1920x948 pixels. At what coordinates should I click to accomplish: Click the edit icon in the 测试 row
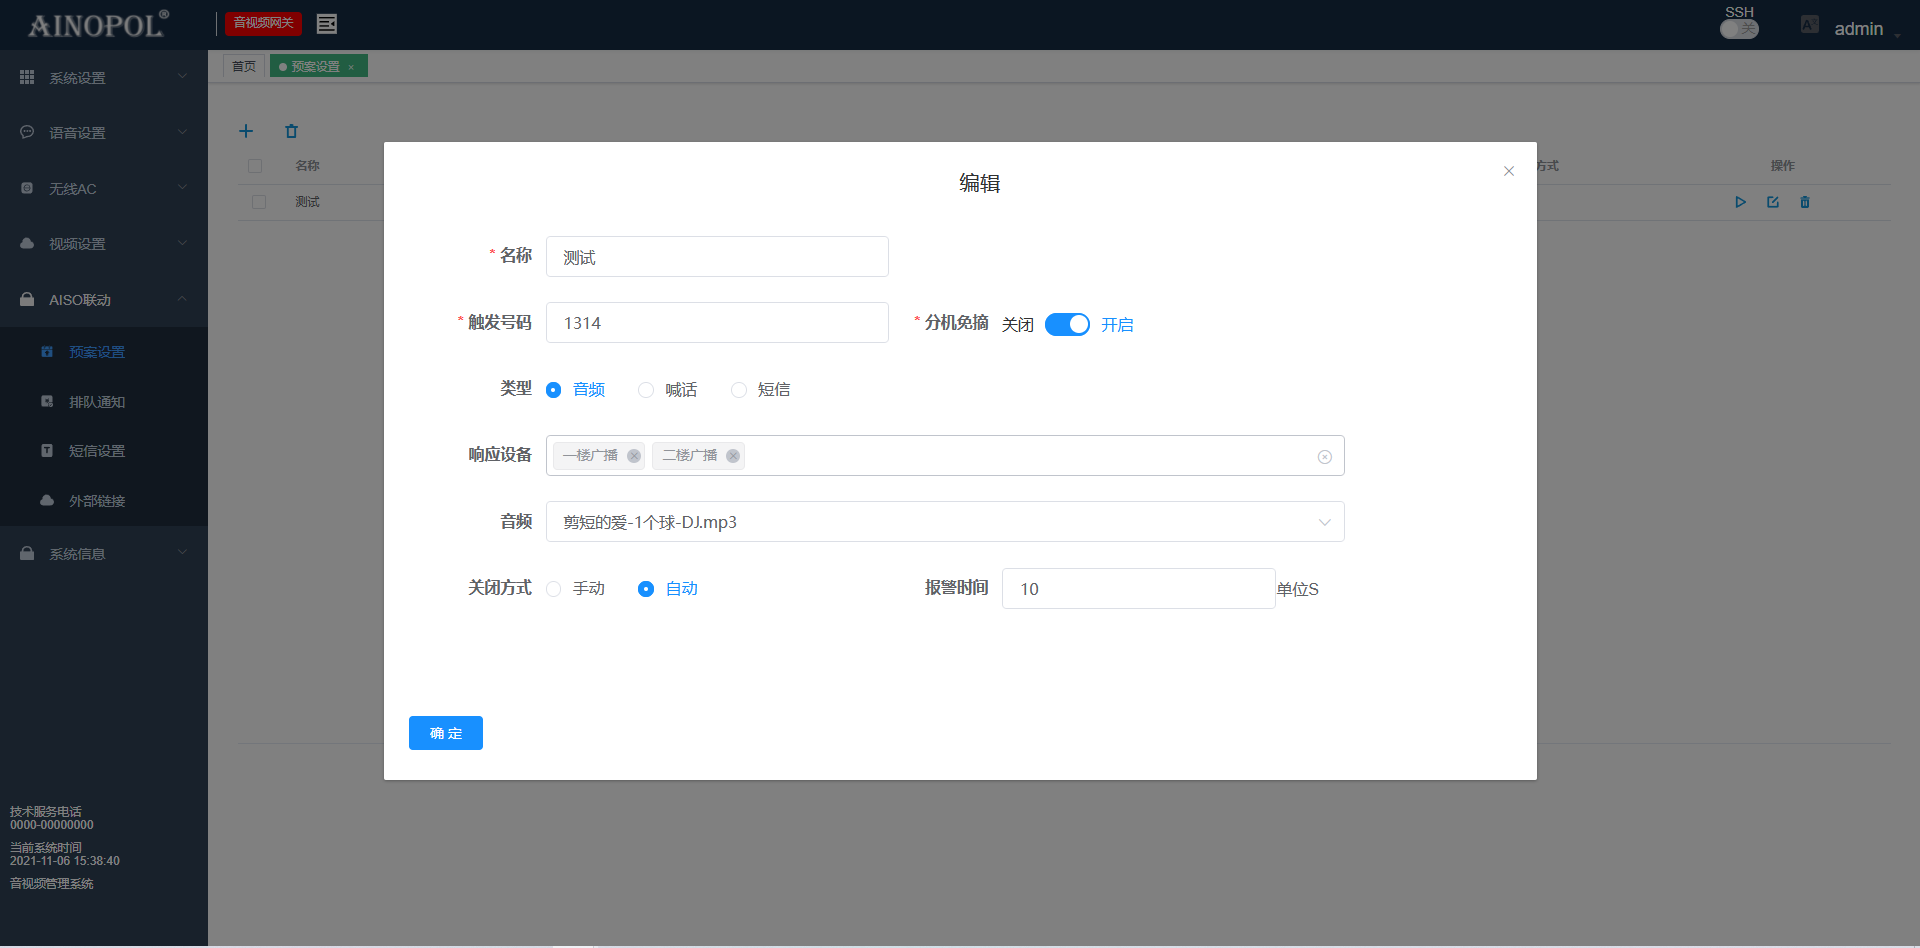pyautogui.click(x=1773, y=202)
